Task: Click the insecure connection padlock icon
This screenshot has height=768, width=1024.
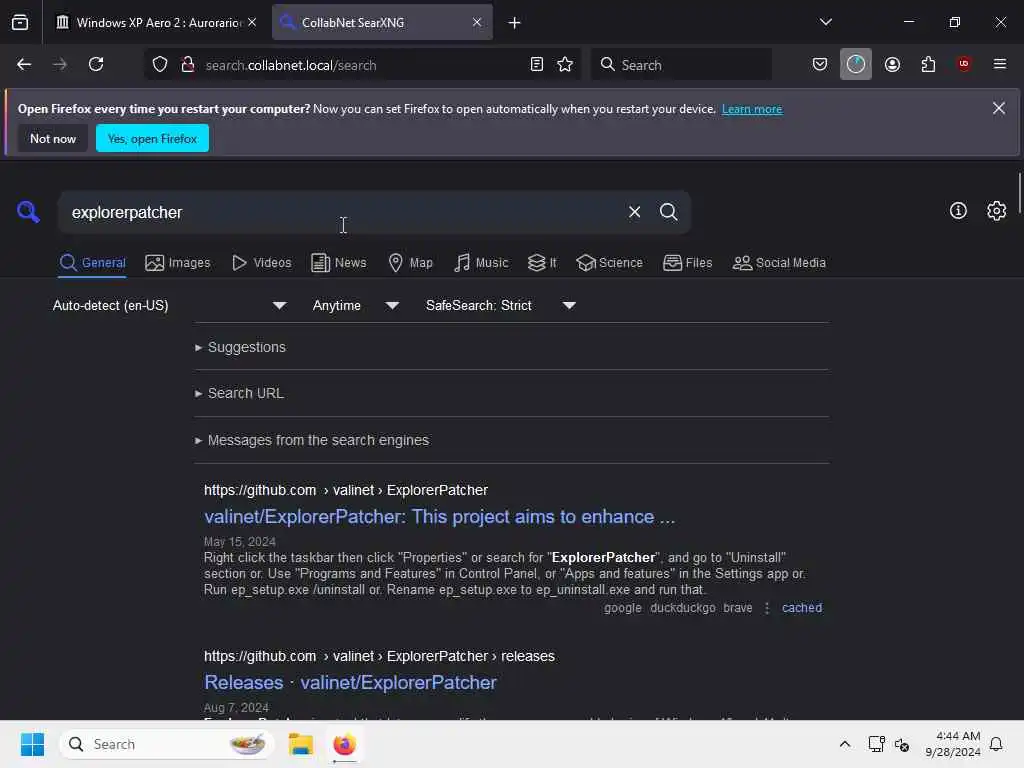Action: pyautogui.click(x=188, y=64)
